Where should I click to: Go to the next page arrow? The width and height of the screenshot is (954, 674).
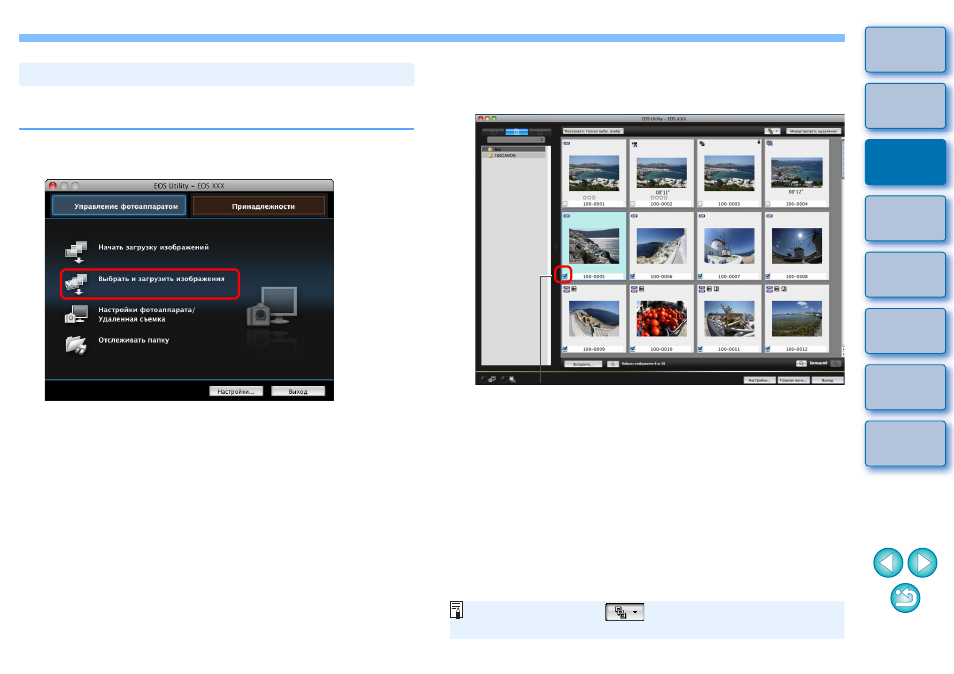(922, 562)
